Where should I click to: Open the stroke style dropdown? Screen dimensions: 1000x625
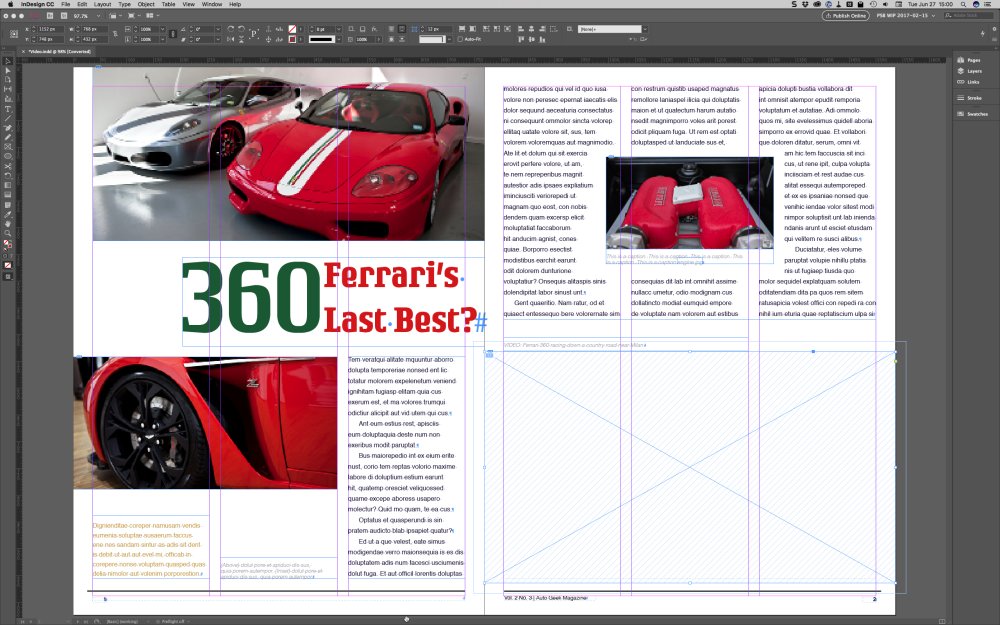click(x=339, y=39)
